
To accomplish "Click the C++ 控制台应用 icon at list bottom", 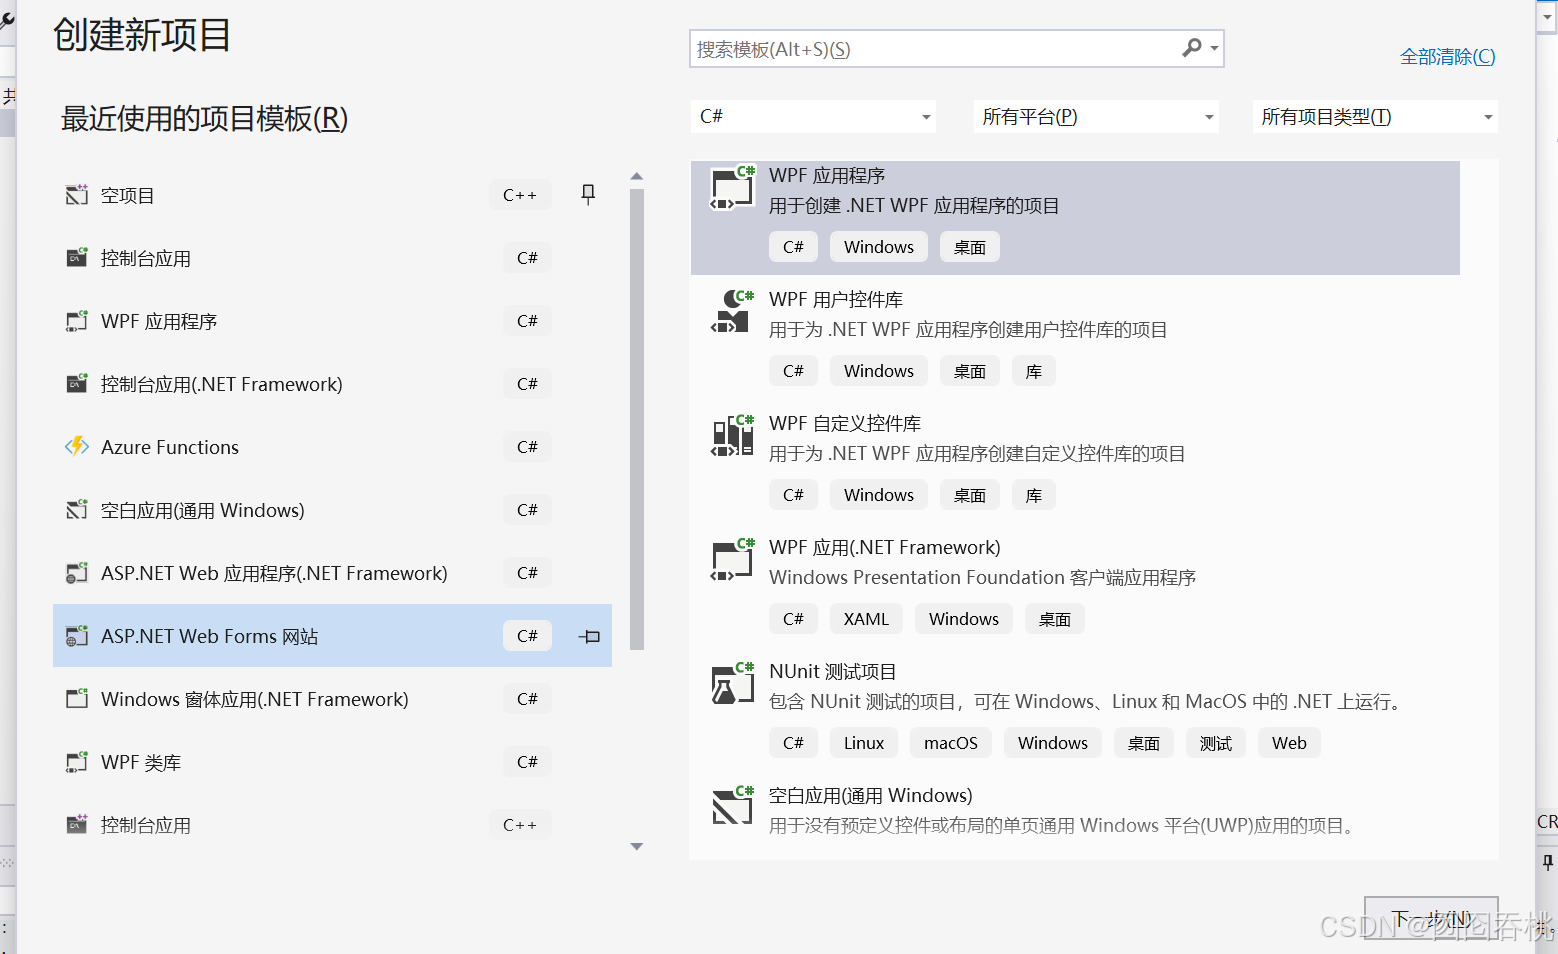I will pos(77,825).
